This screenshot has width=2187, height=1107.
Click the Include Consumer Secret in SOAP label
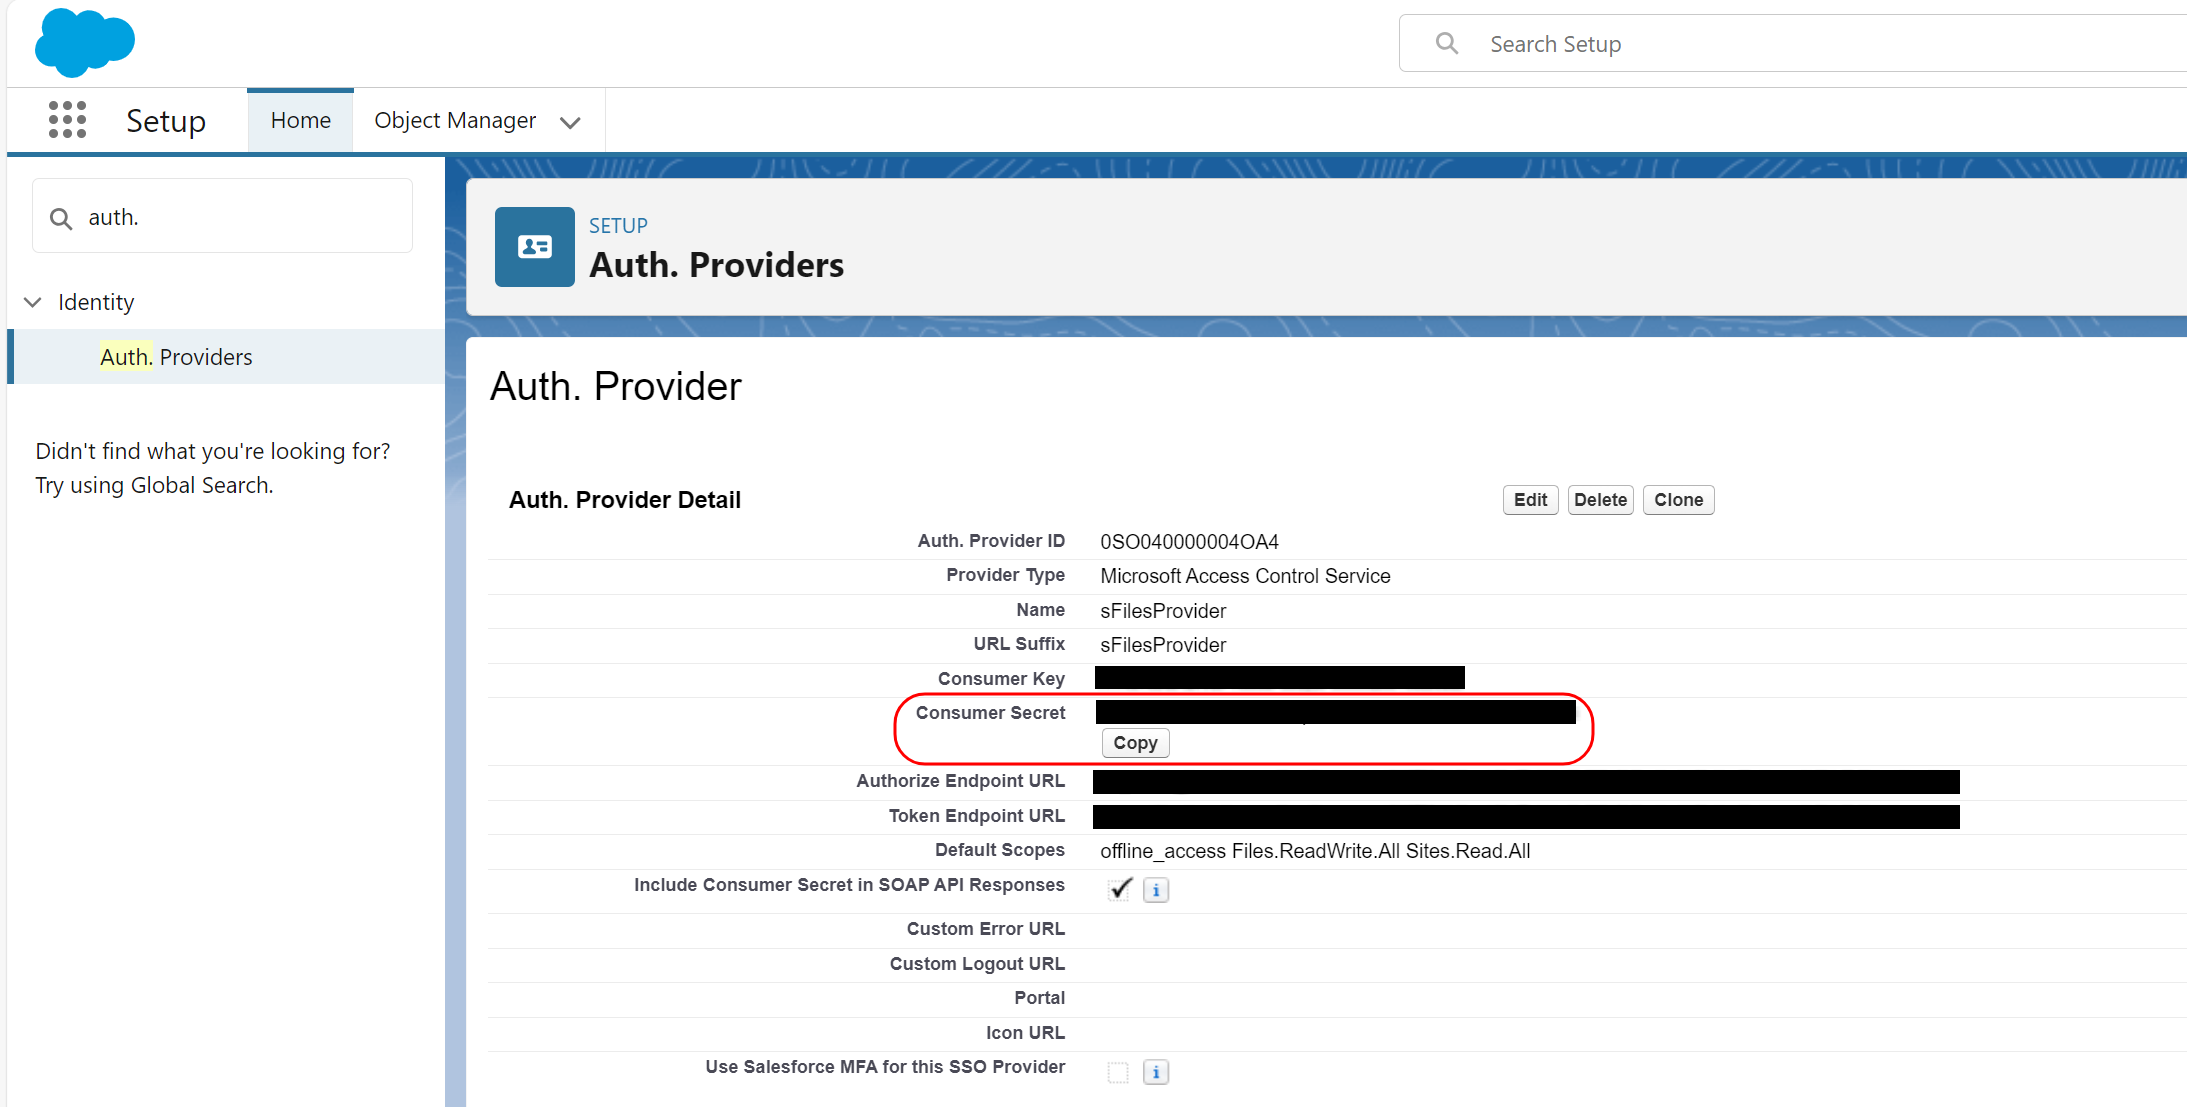849,885
